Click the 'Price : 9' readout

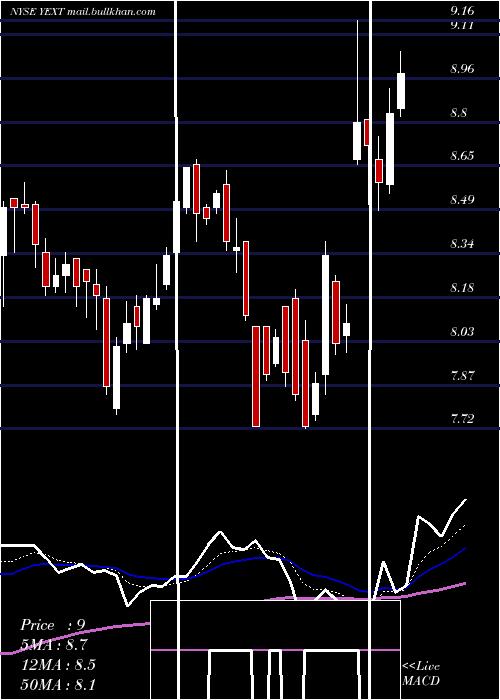click(x=53, y=625)
